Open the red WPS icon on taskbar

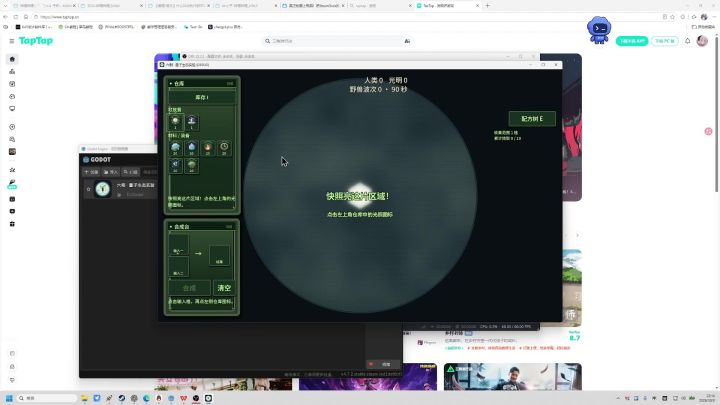(x=184, y=398)
